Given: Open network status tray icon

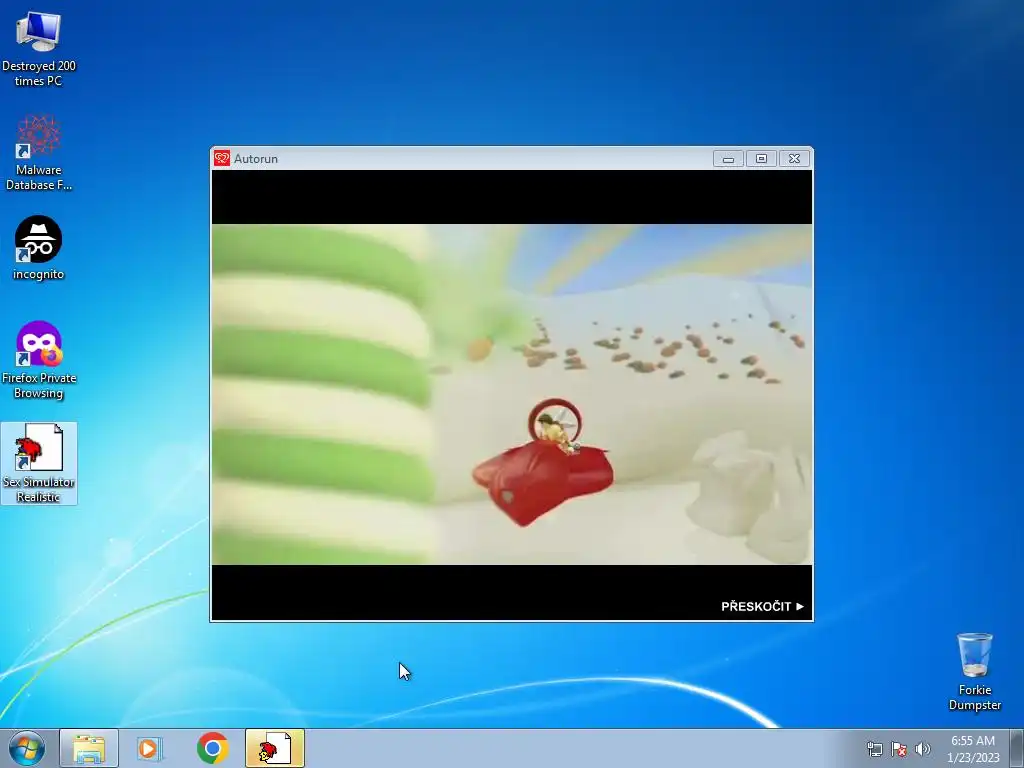Looking at the screenshot, I should click(x=874, y=749).
